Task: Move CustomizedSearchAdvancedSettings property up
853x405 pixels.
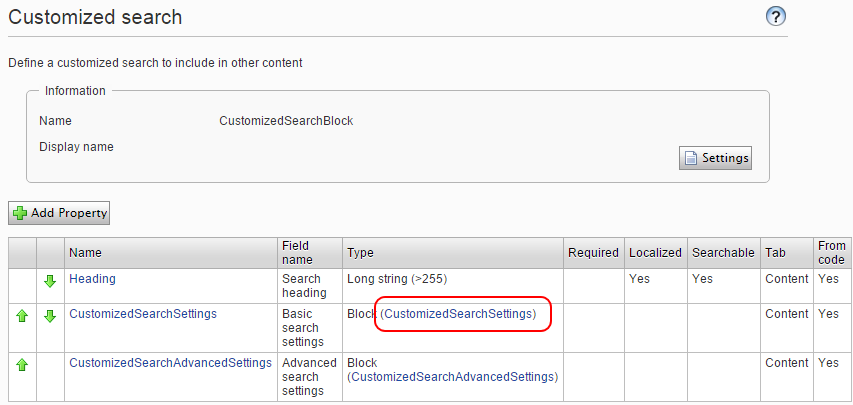Action: click(21, 365)
